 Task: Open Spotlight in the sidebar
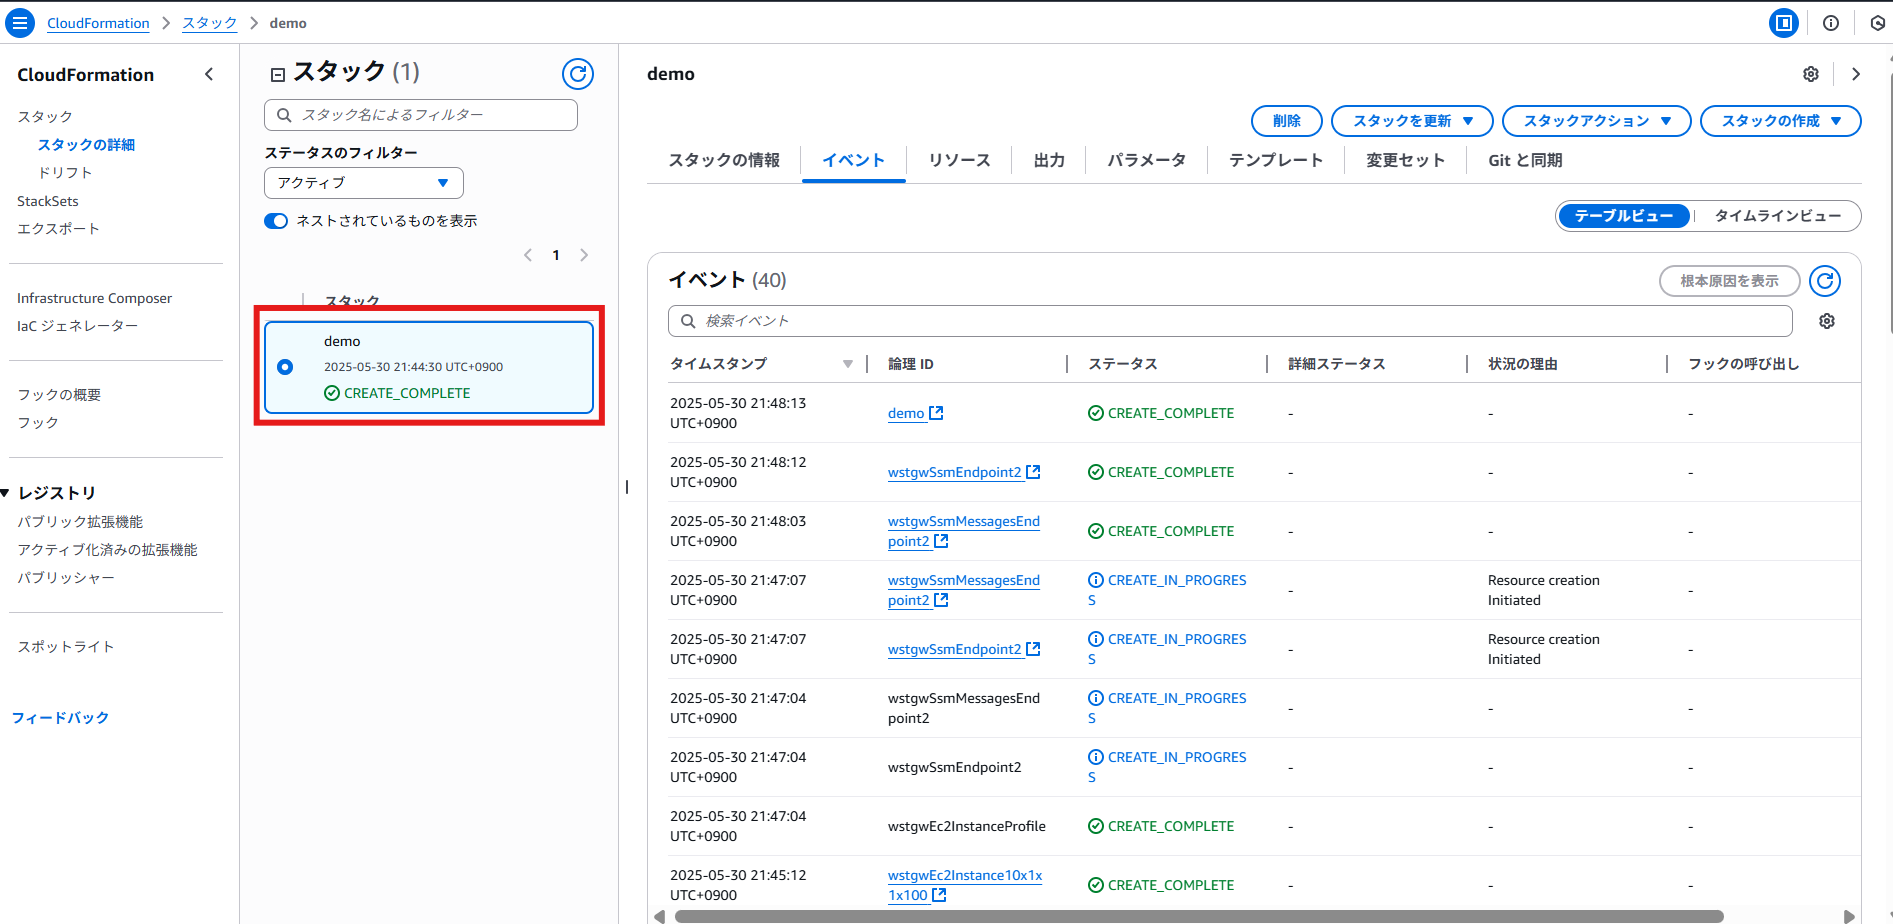click(65, 647)
